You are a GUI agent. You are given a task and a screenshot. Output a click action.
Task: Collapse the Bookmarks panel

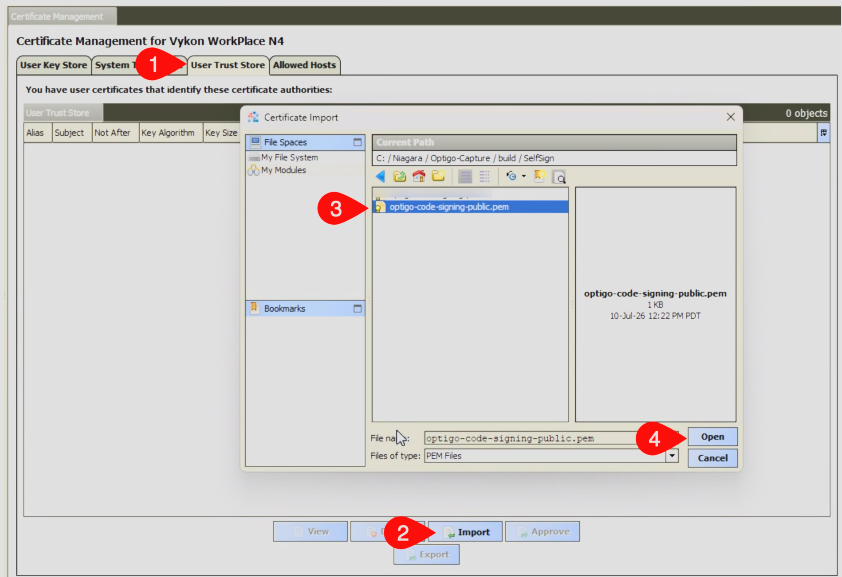[x=357, y=309]
